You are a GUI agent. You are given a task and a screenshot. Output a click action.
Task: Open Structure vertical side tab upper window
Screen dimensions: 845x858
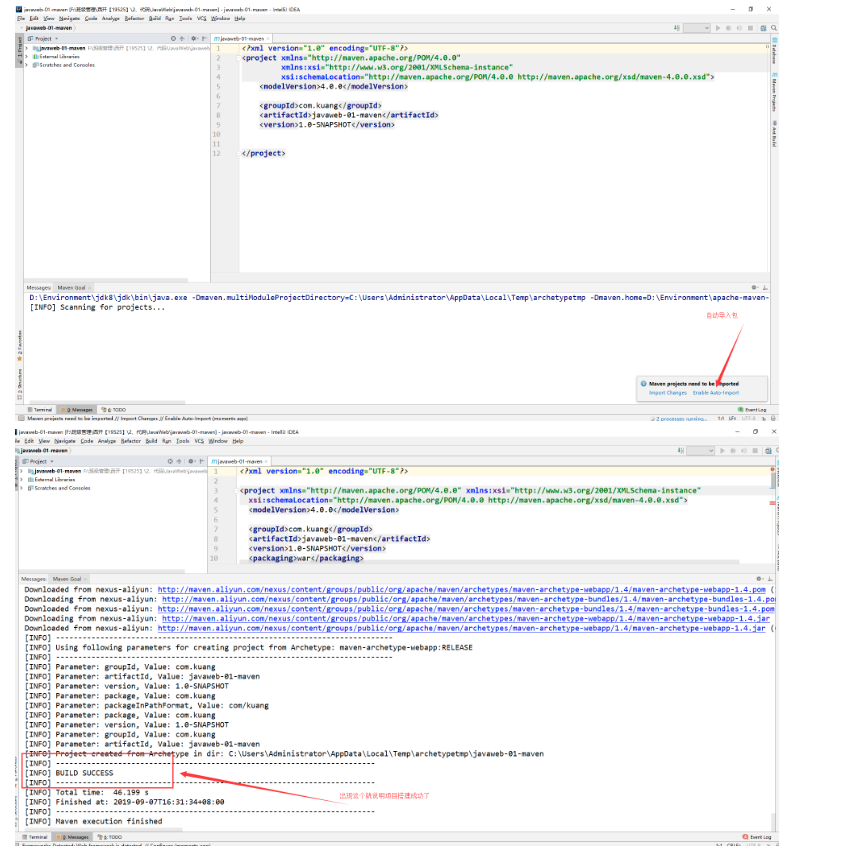click(x=20, y=383)
